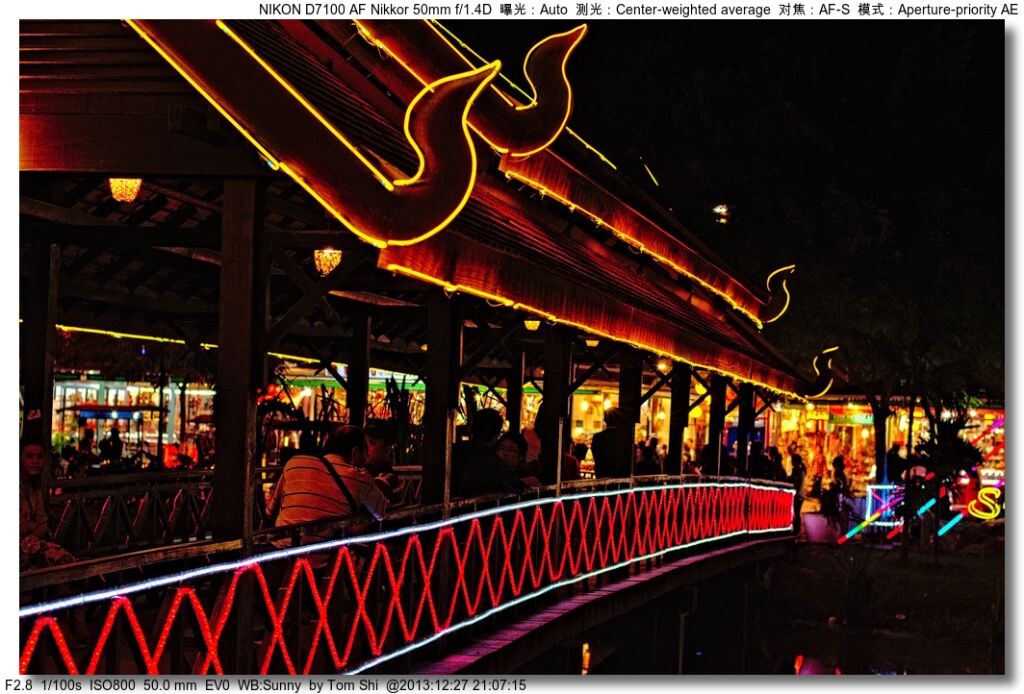Image resolution: width=1024 pixels, height=694 pixels.
Task: Click the "Aperture-priority AE" mode text
Action: coord(957,10)
